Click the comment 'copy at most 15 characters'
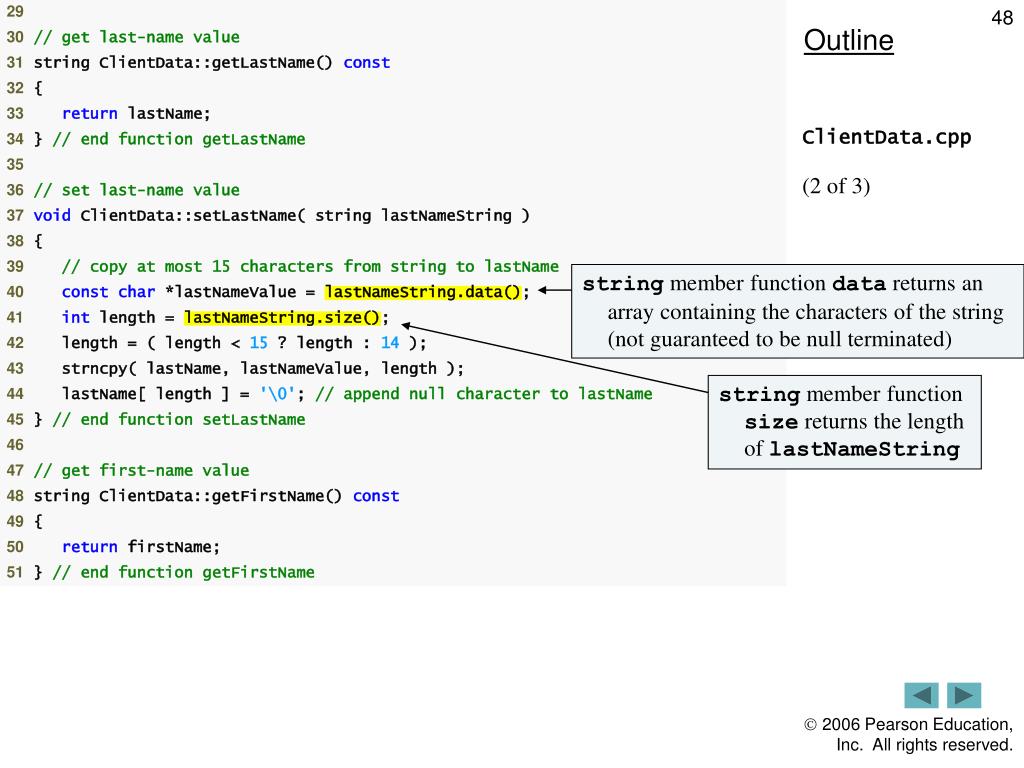This screenshot has width=1024, height=768. 310,266
